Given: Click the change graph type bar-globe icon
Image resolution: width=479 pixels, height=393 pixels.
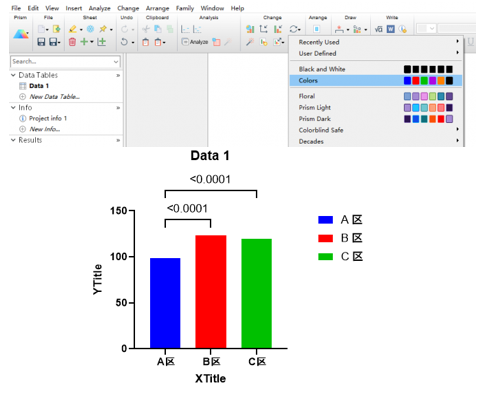Looking at the screenshot, I should click(250, 29).
